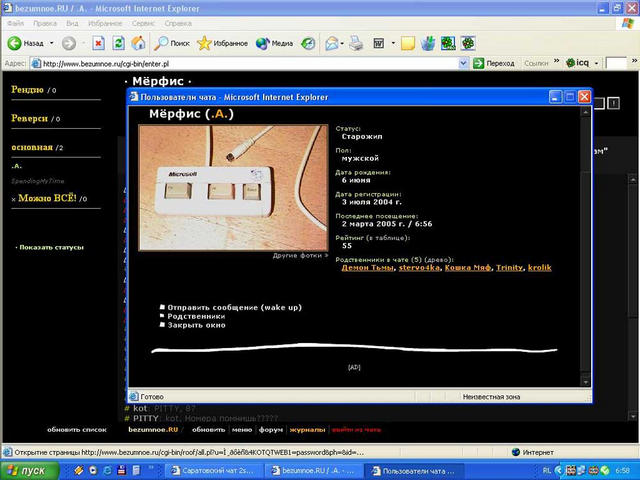Click the 'Другие фотки' link under photo
Screen dimensions: 640x480
(x=299, y=256)
